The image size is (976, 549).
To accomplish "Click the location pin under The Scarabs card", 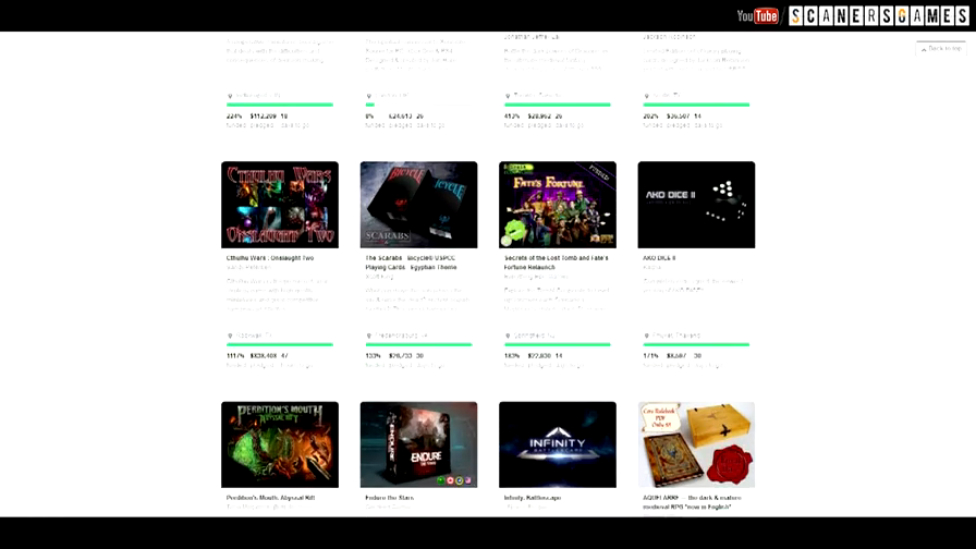I will tap(368, 336).
